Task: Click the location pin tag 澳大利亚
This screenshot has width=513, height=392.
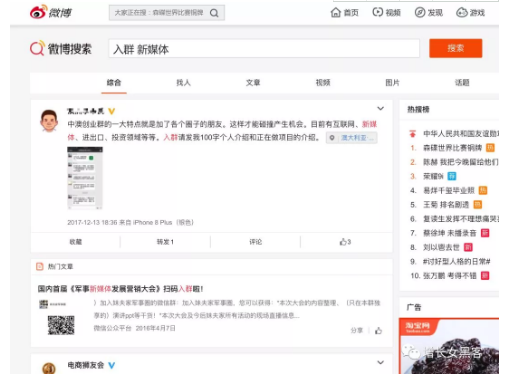Action: pyautogui.click(x=352, y=138)
